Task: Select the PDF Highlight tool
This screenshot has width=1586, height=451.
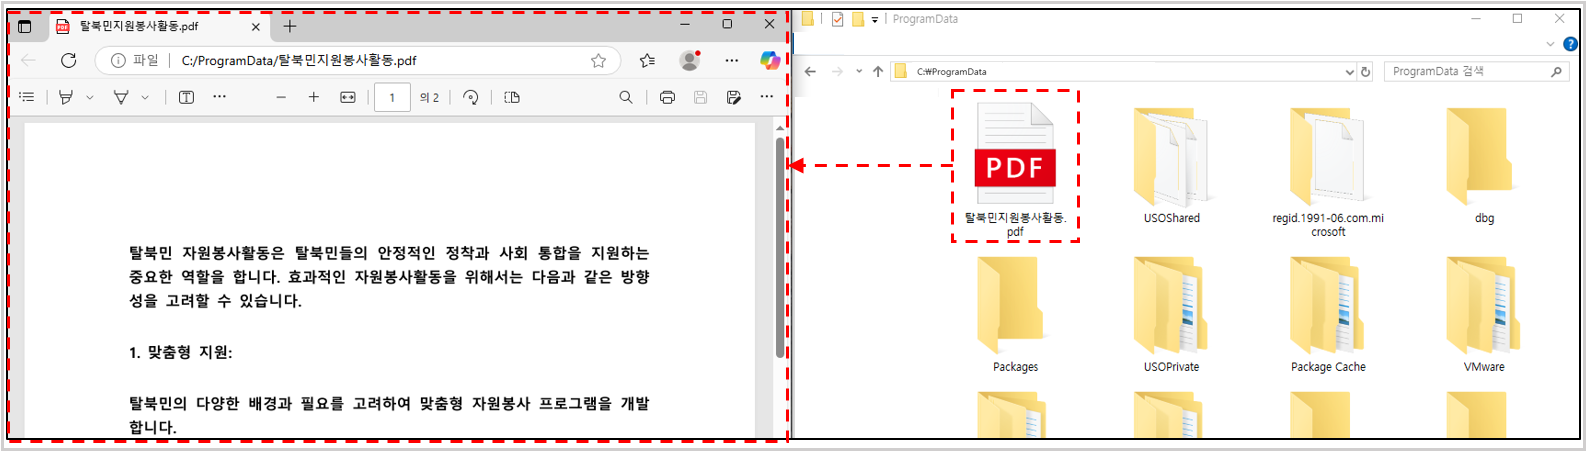Action: [121, 97]
